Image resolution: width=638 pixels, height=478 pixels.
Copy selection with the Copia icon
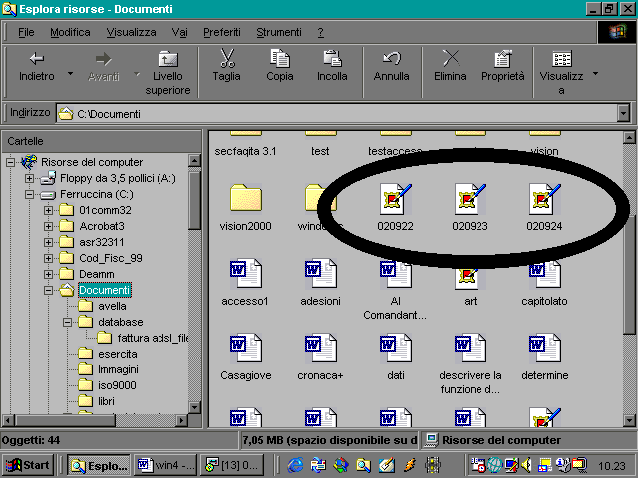tap(280, 66)
